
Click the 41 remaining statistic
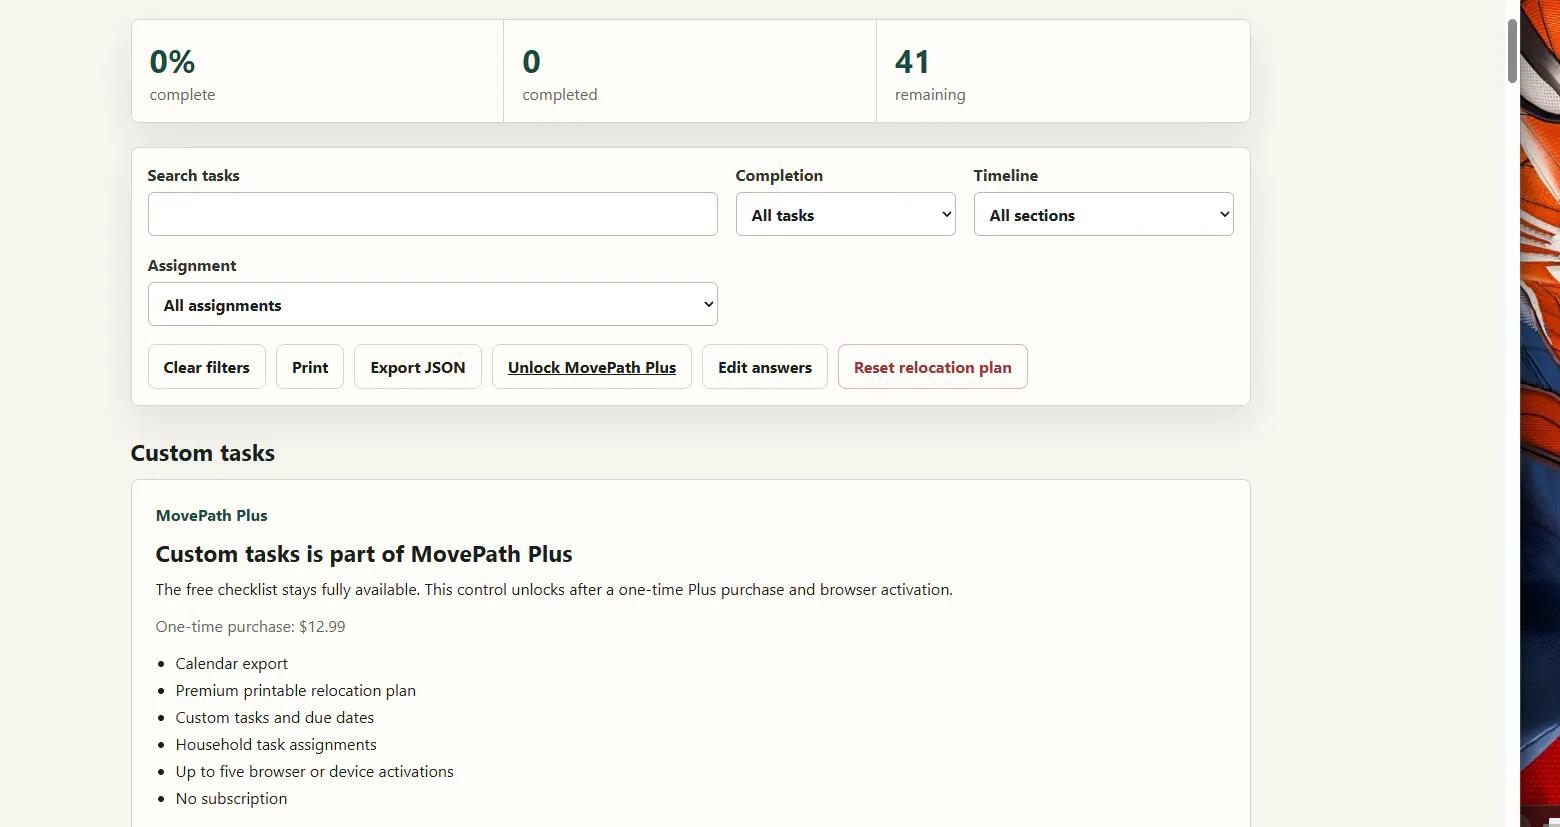[1063, 72]
